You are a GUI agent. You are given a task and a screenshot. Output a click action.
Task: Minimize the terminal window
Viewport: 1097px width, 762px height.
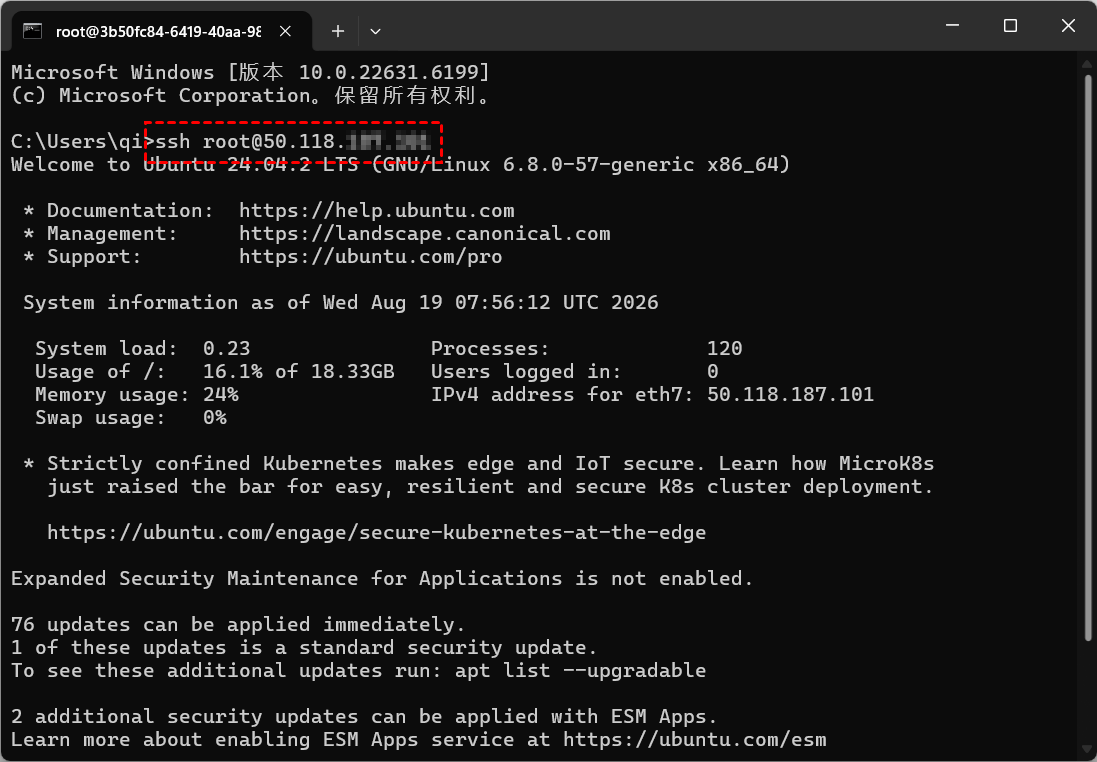click(951, 25)
